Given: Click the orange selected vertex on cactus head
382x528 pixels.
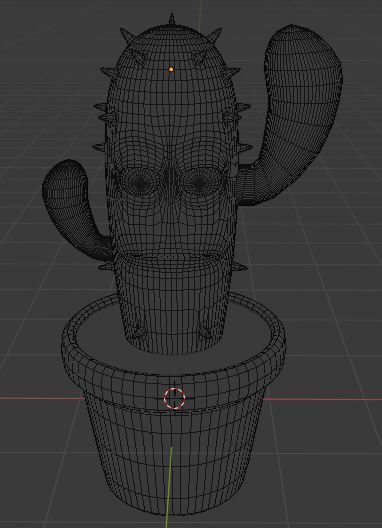Looking at the screenshot, I should coord(171,69).
